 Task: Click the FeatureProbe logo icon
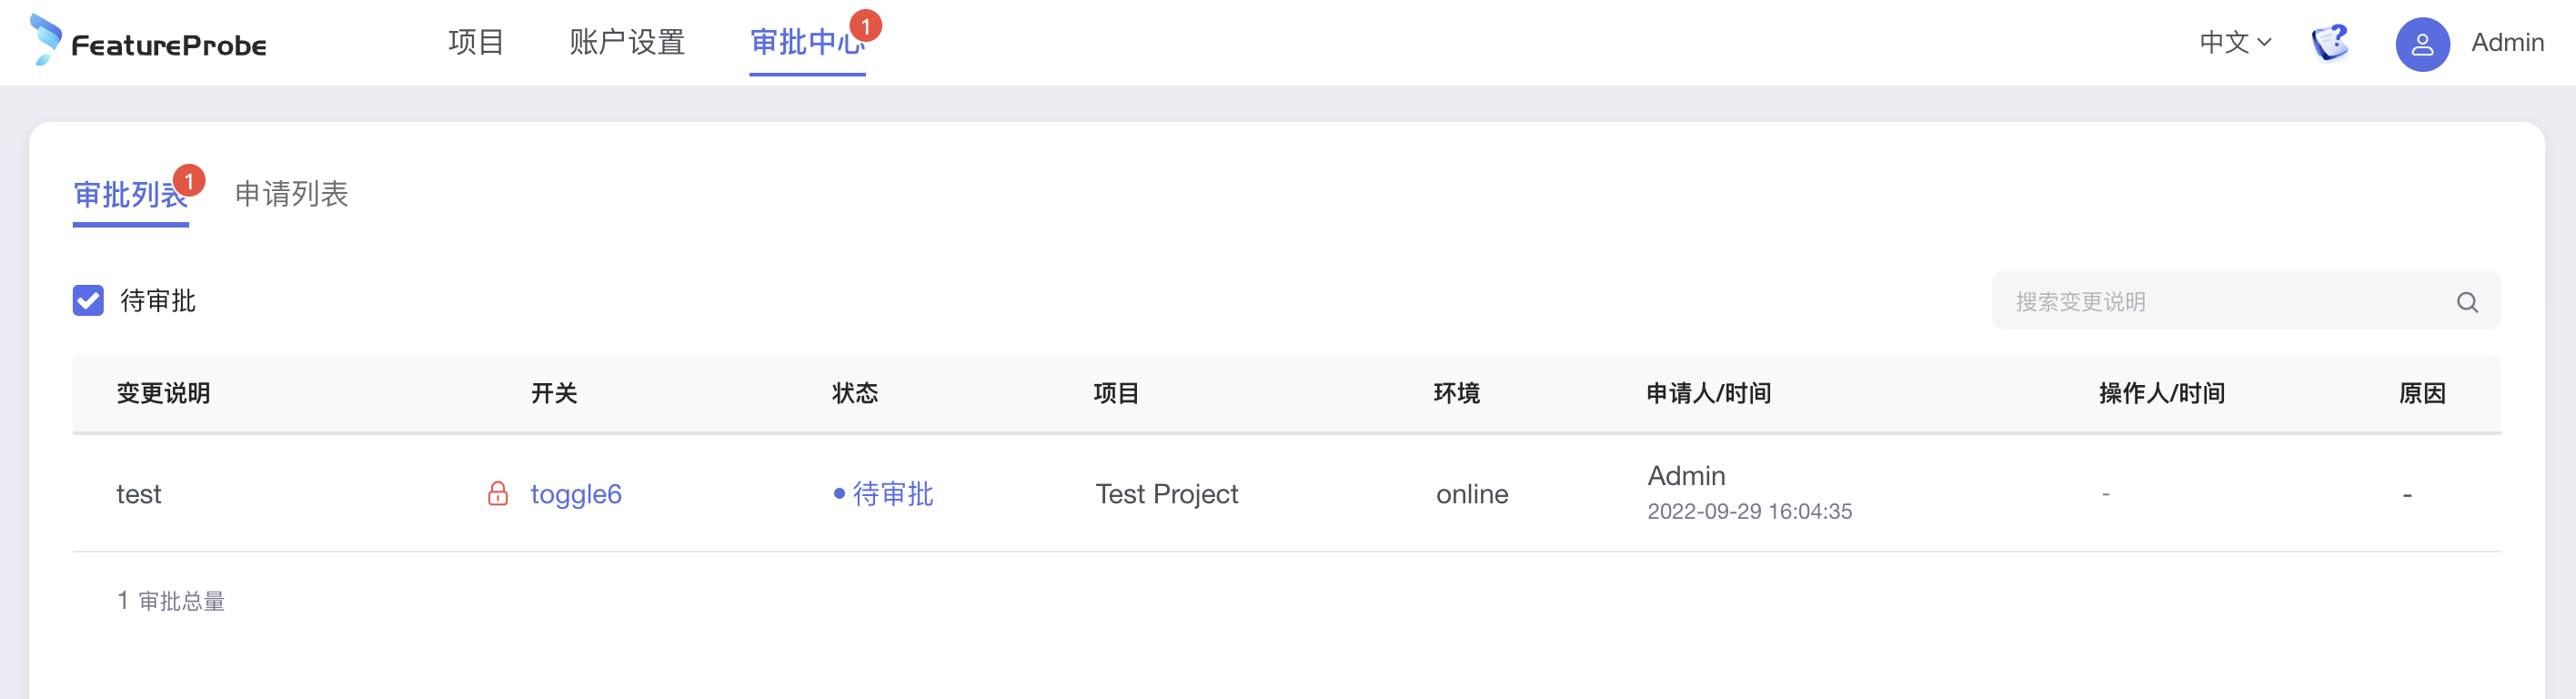pyautogui.click(x=45, y=39)
